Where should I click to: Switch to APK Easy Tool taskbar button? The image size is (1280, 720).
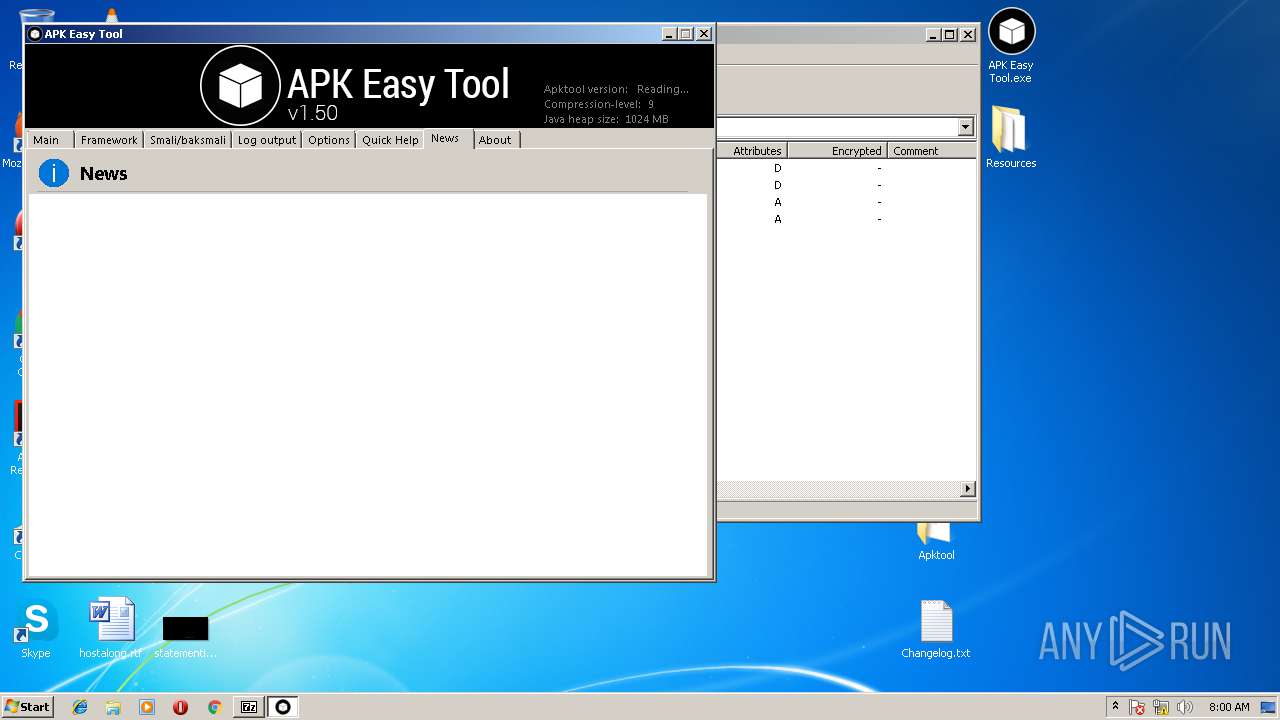[x=283, y=707]
